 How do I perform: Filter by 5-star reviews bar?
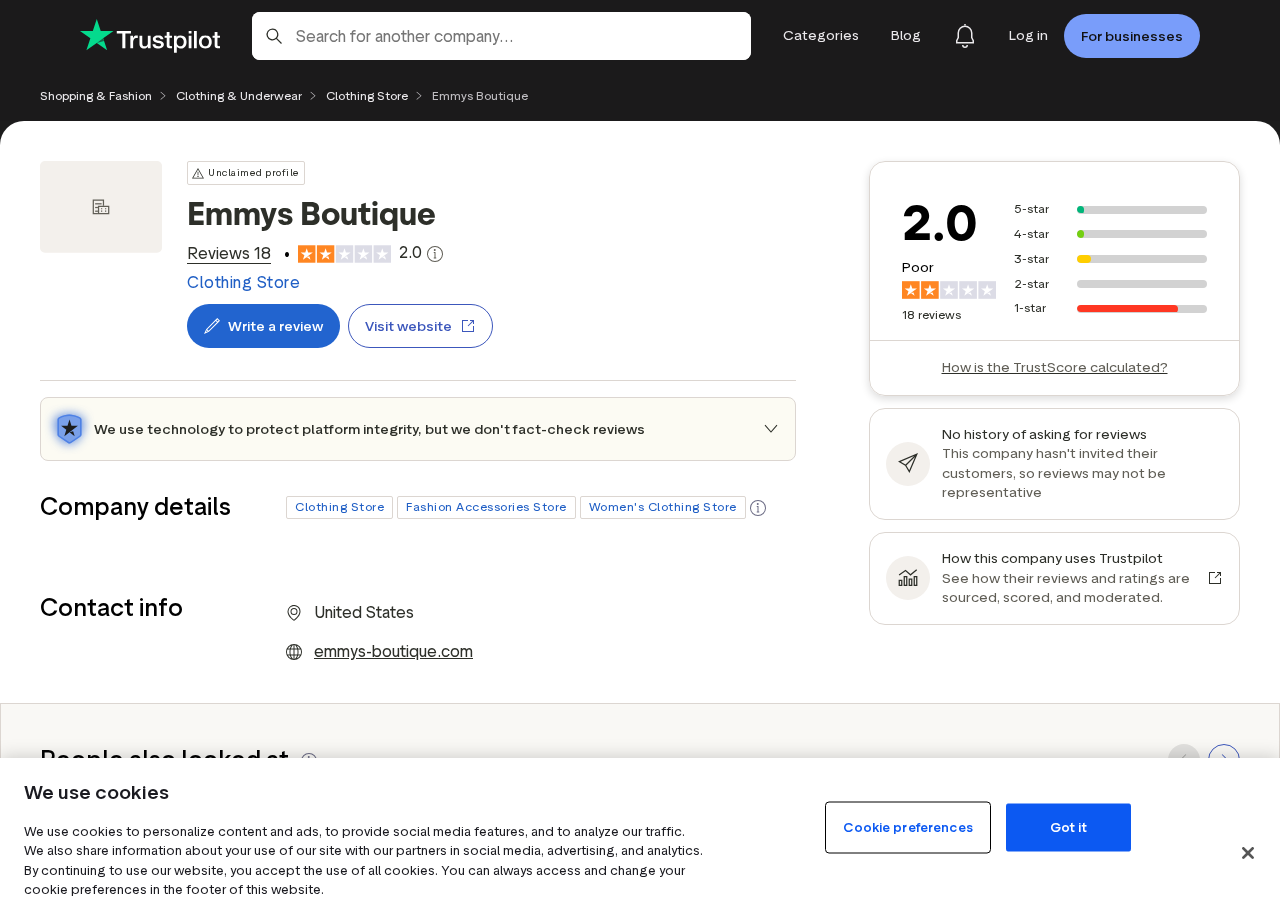(x=1110, y=209)
